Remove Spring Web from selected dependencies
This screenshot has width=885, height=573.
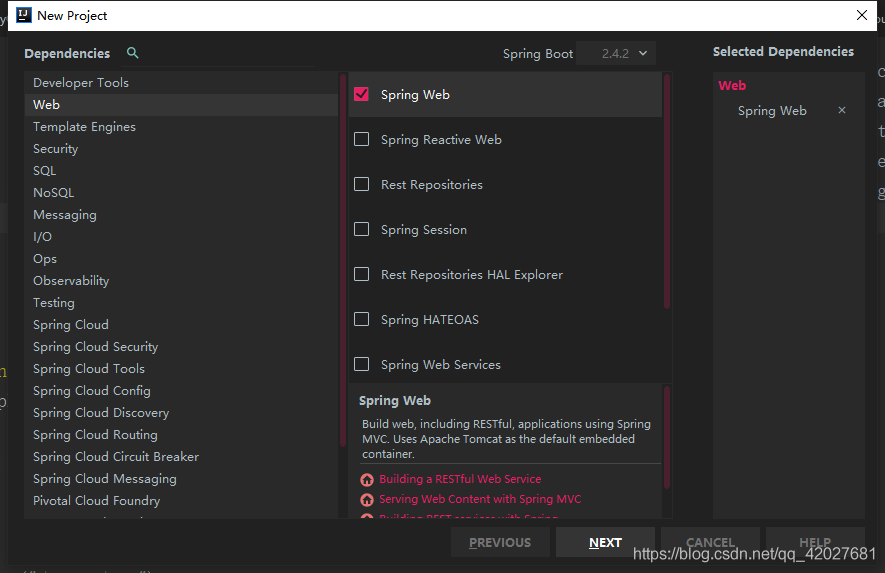click(x=842, y=110)
